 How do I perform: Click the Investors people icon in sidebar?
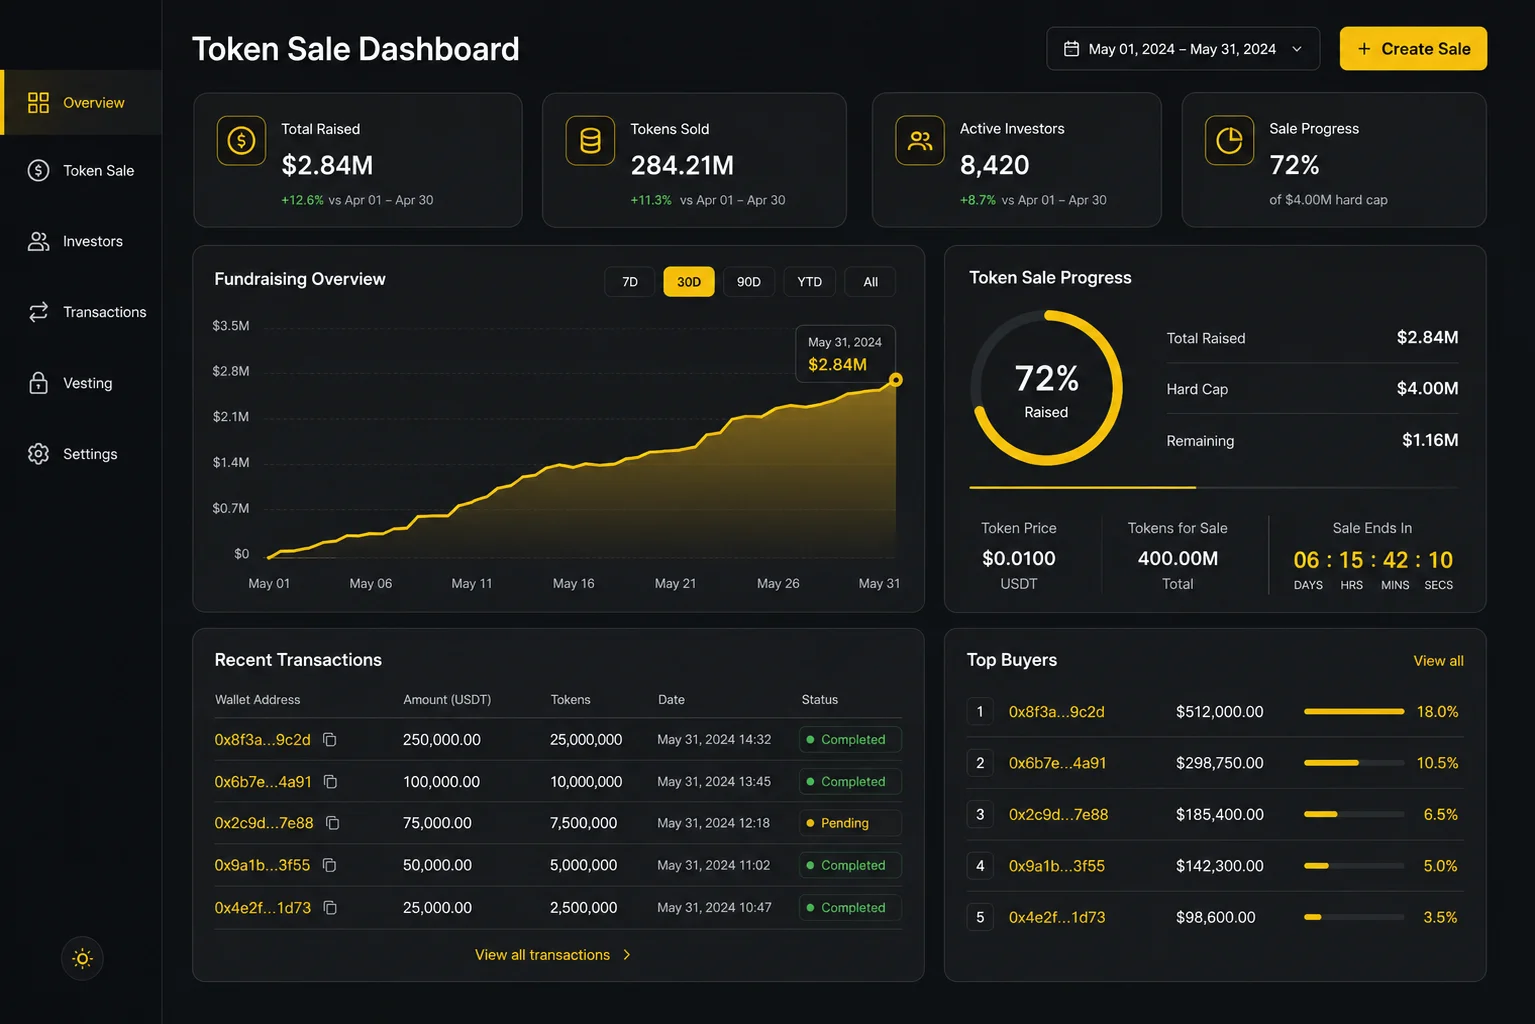tap(38, 241)
